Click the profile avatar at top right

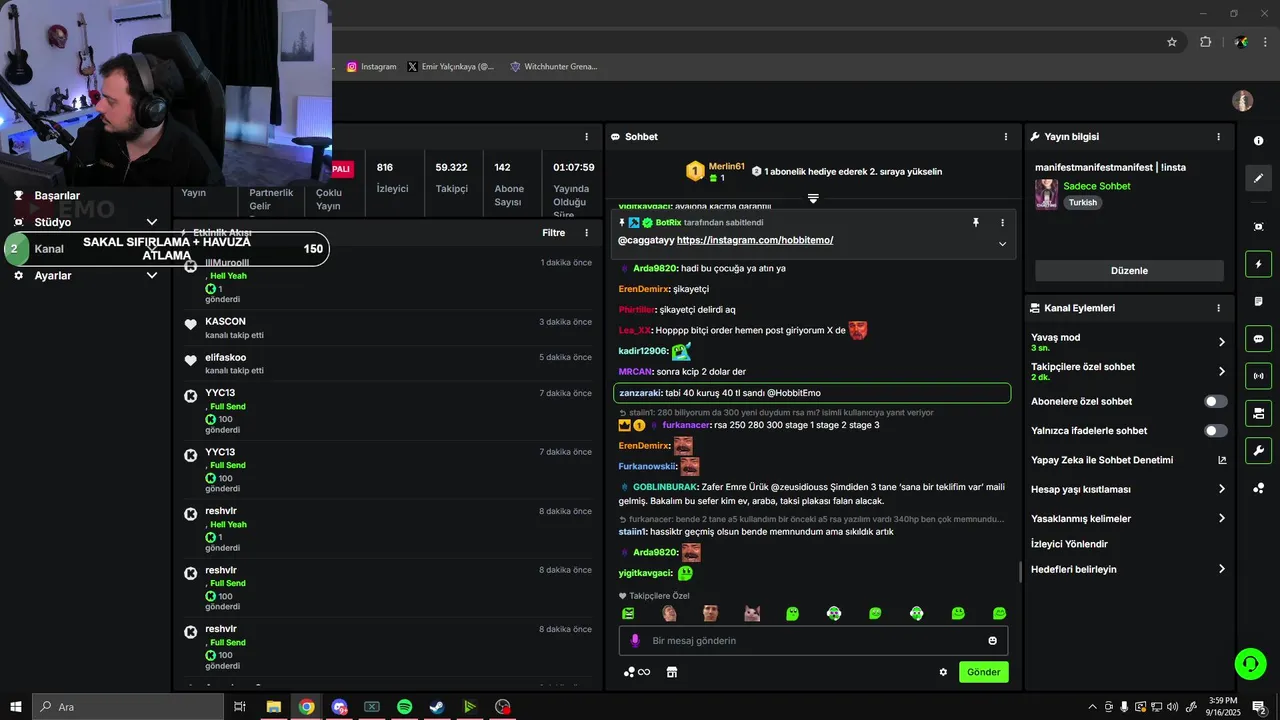(x=1243, y=101)
